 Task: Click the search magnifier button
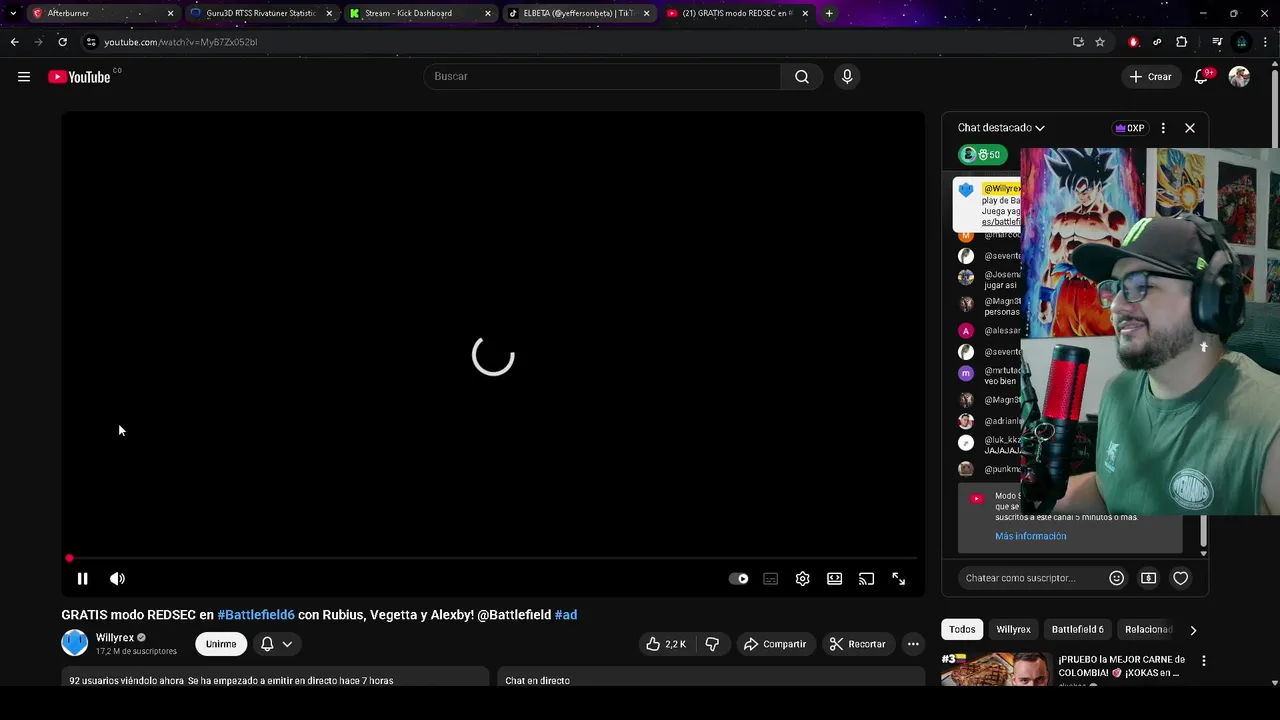click(802, 77)
